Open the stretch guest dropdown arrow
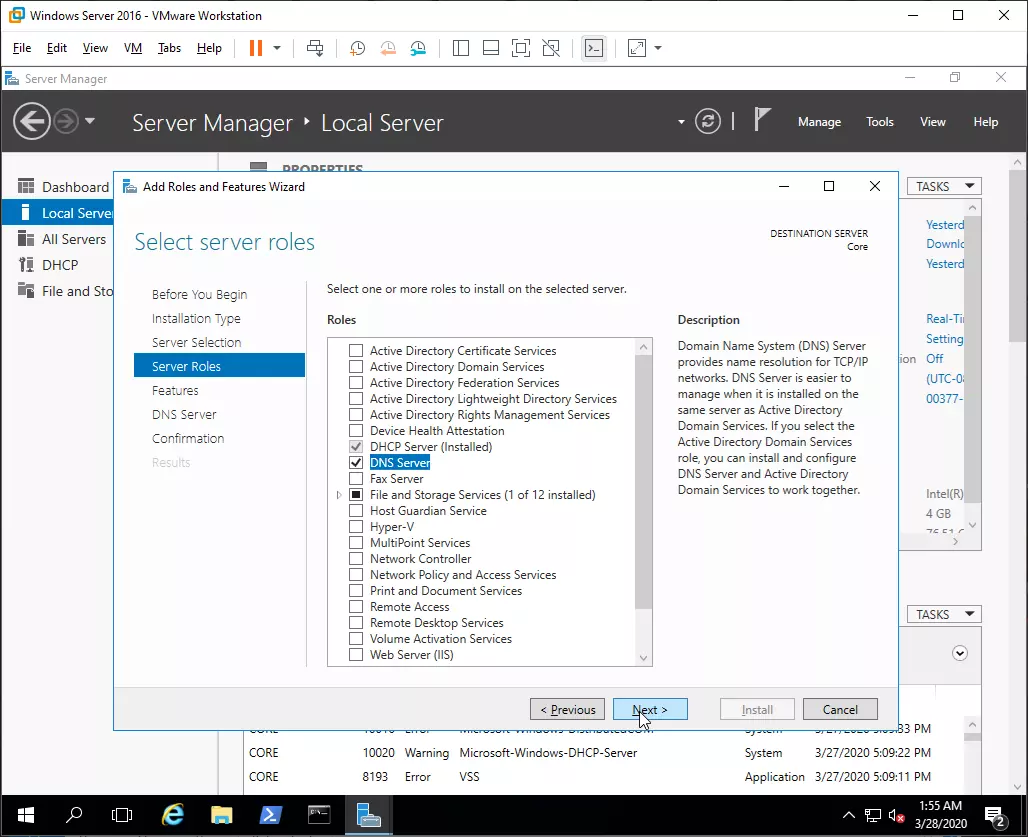 click(658, 48)
